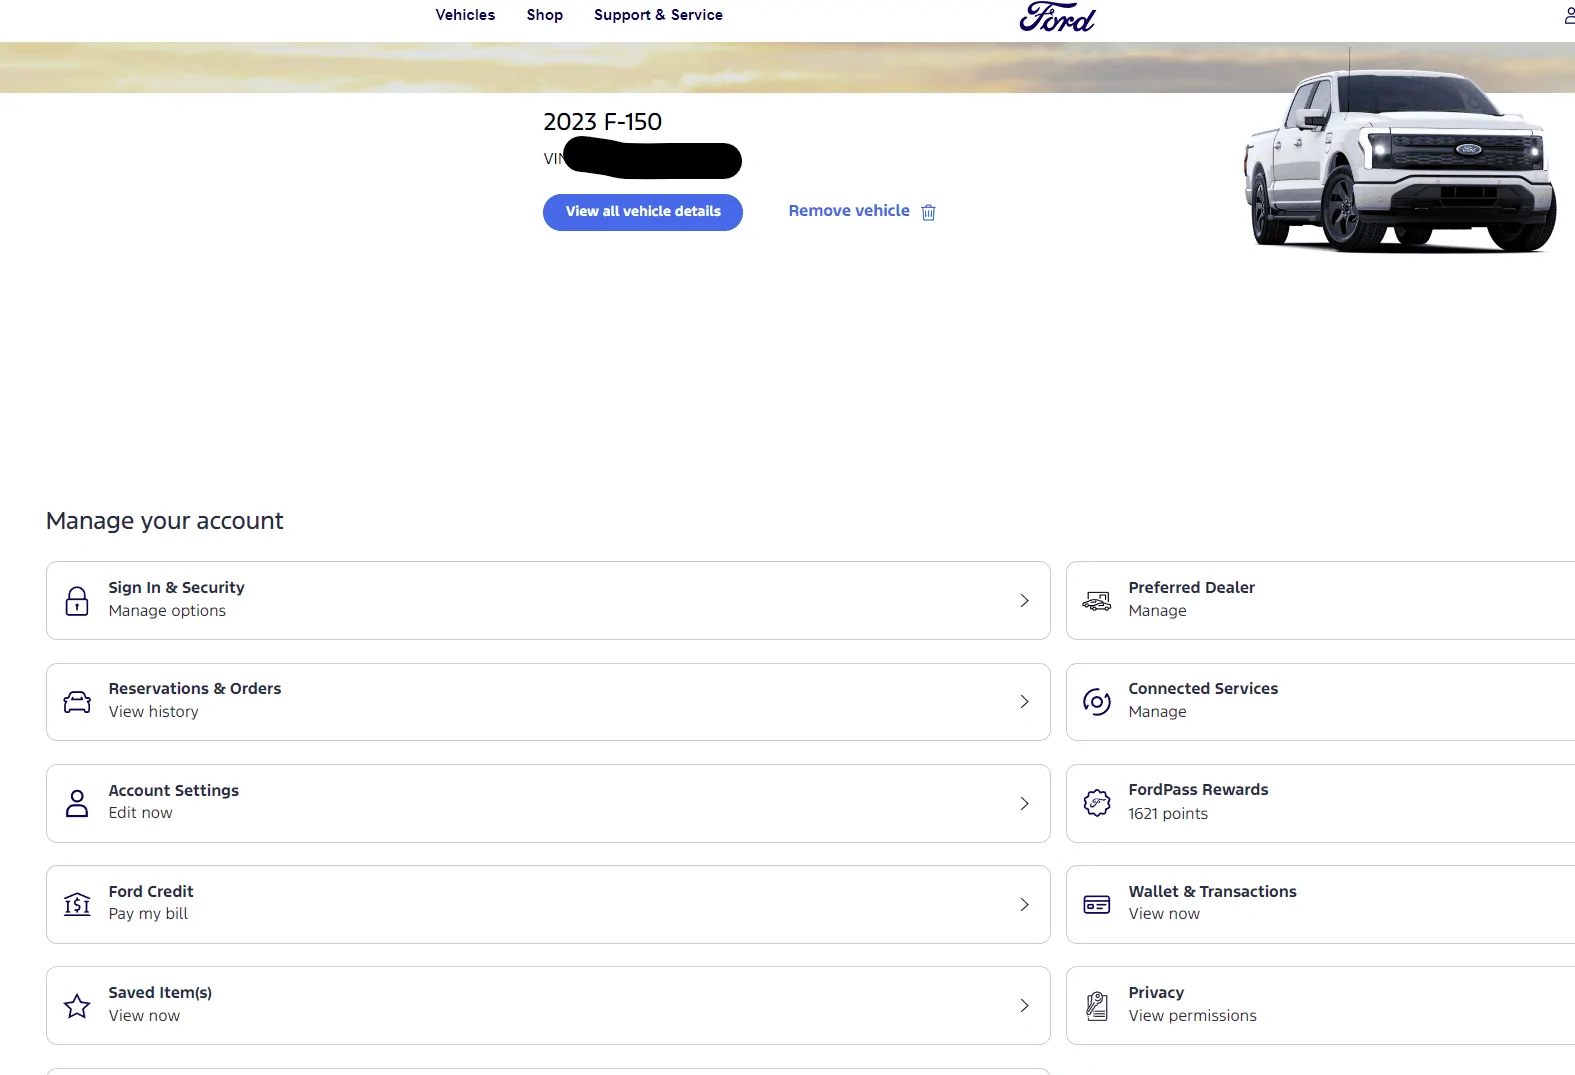
Task: Click the Remove vehicle link
Action: pyautogui.click(x=849, y=211)
